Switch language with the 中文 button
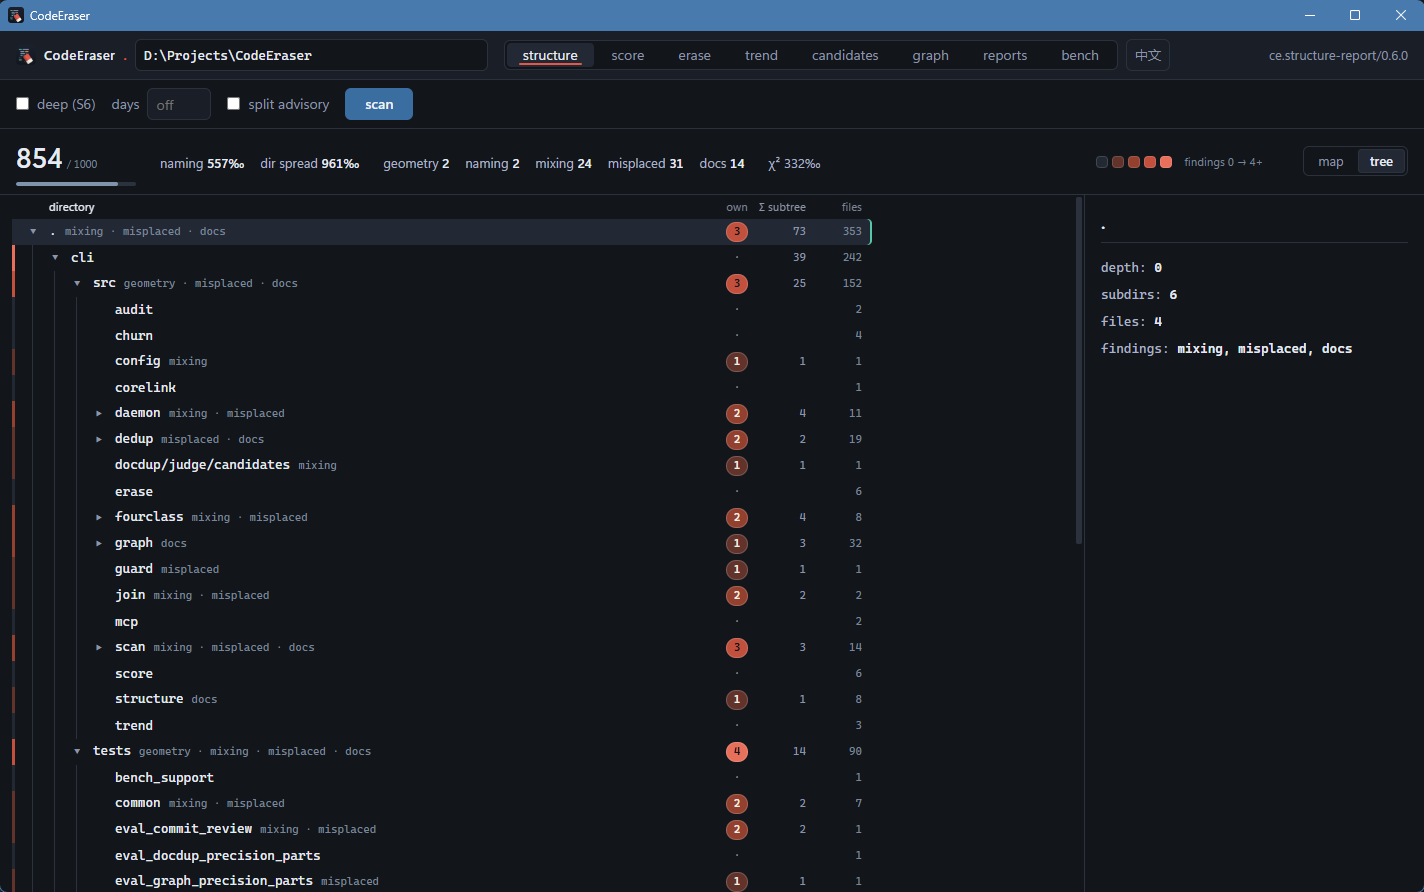The image size is (1424, 892). [x=1148, y=56]
